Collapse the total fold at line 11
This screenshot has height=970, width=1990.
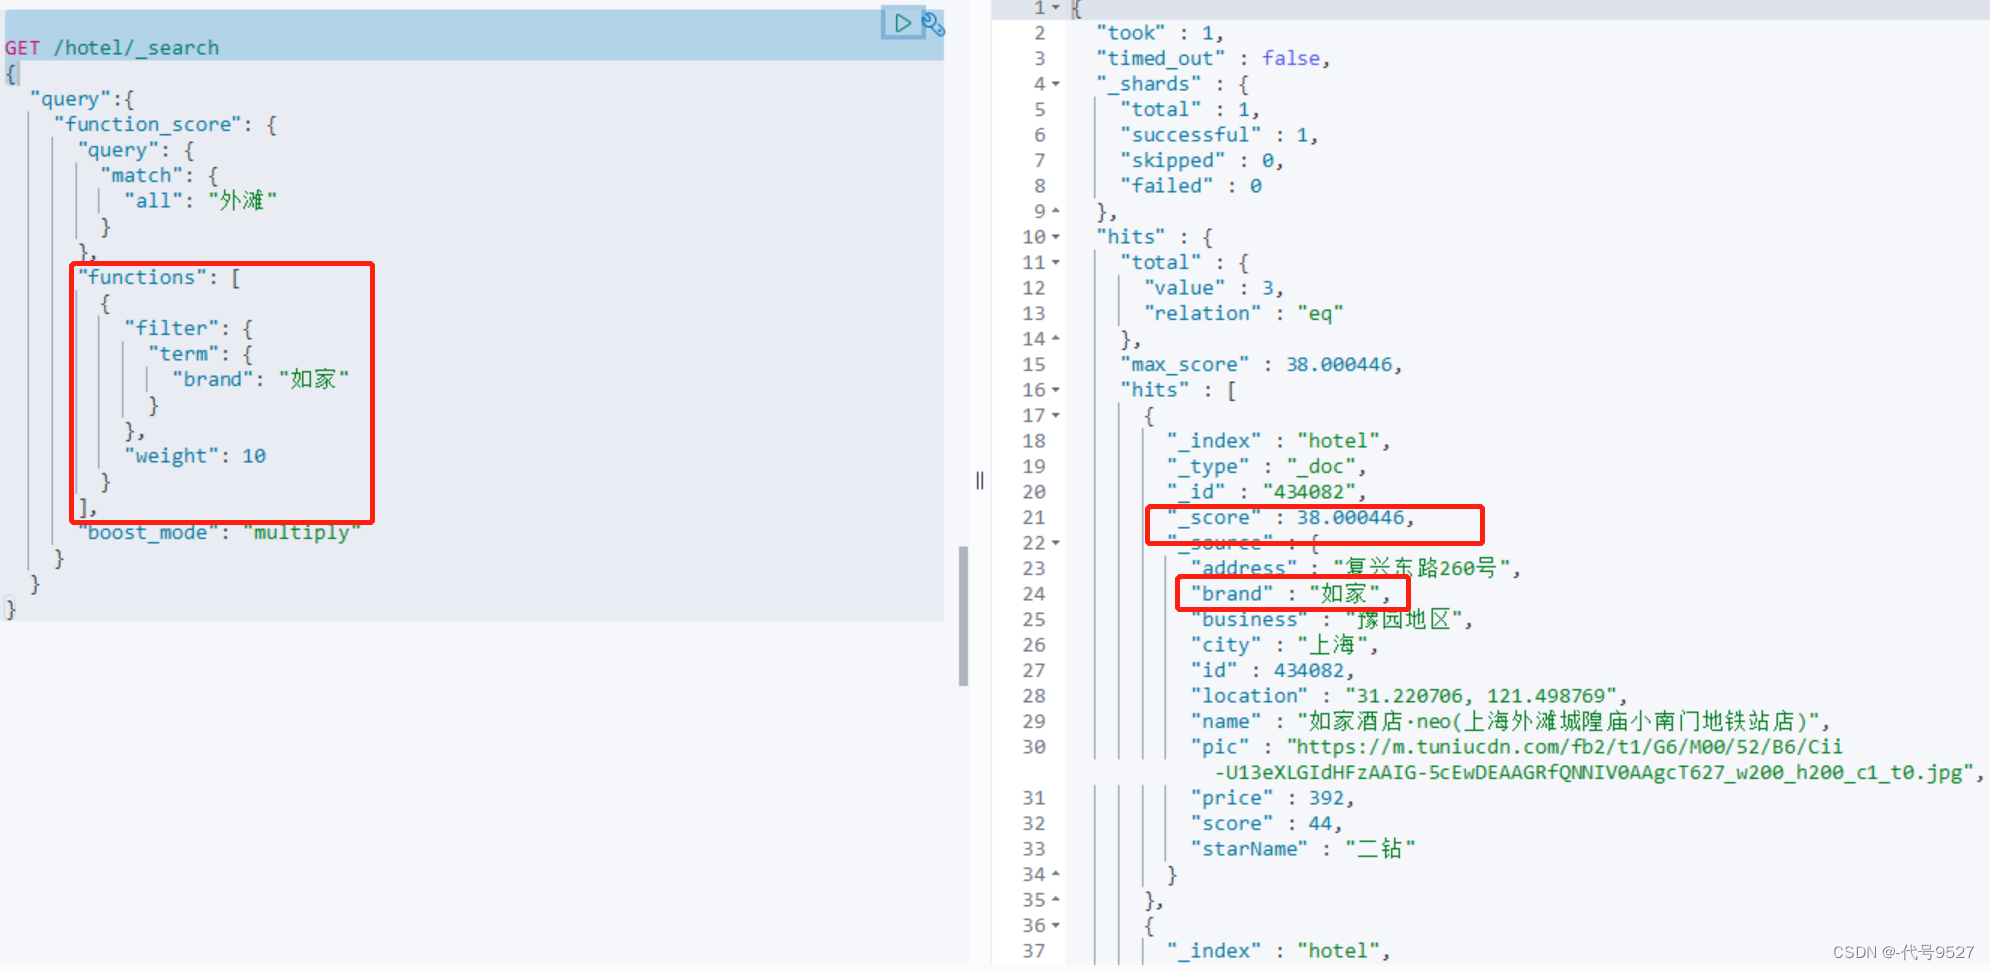pyautogui.click(x=1055, y=262)
